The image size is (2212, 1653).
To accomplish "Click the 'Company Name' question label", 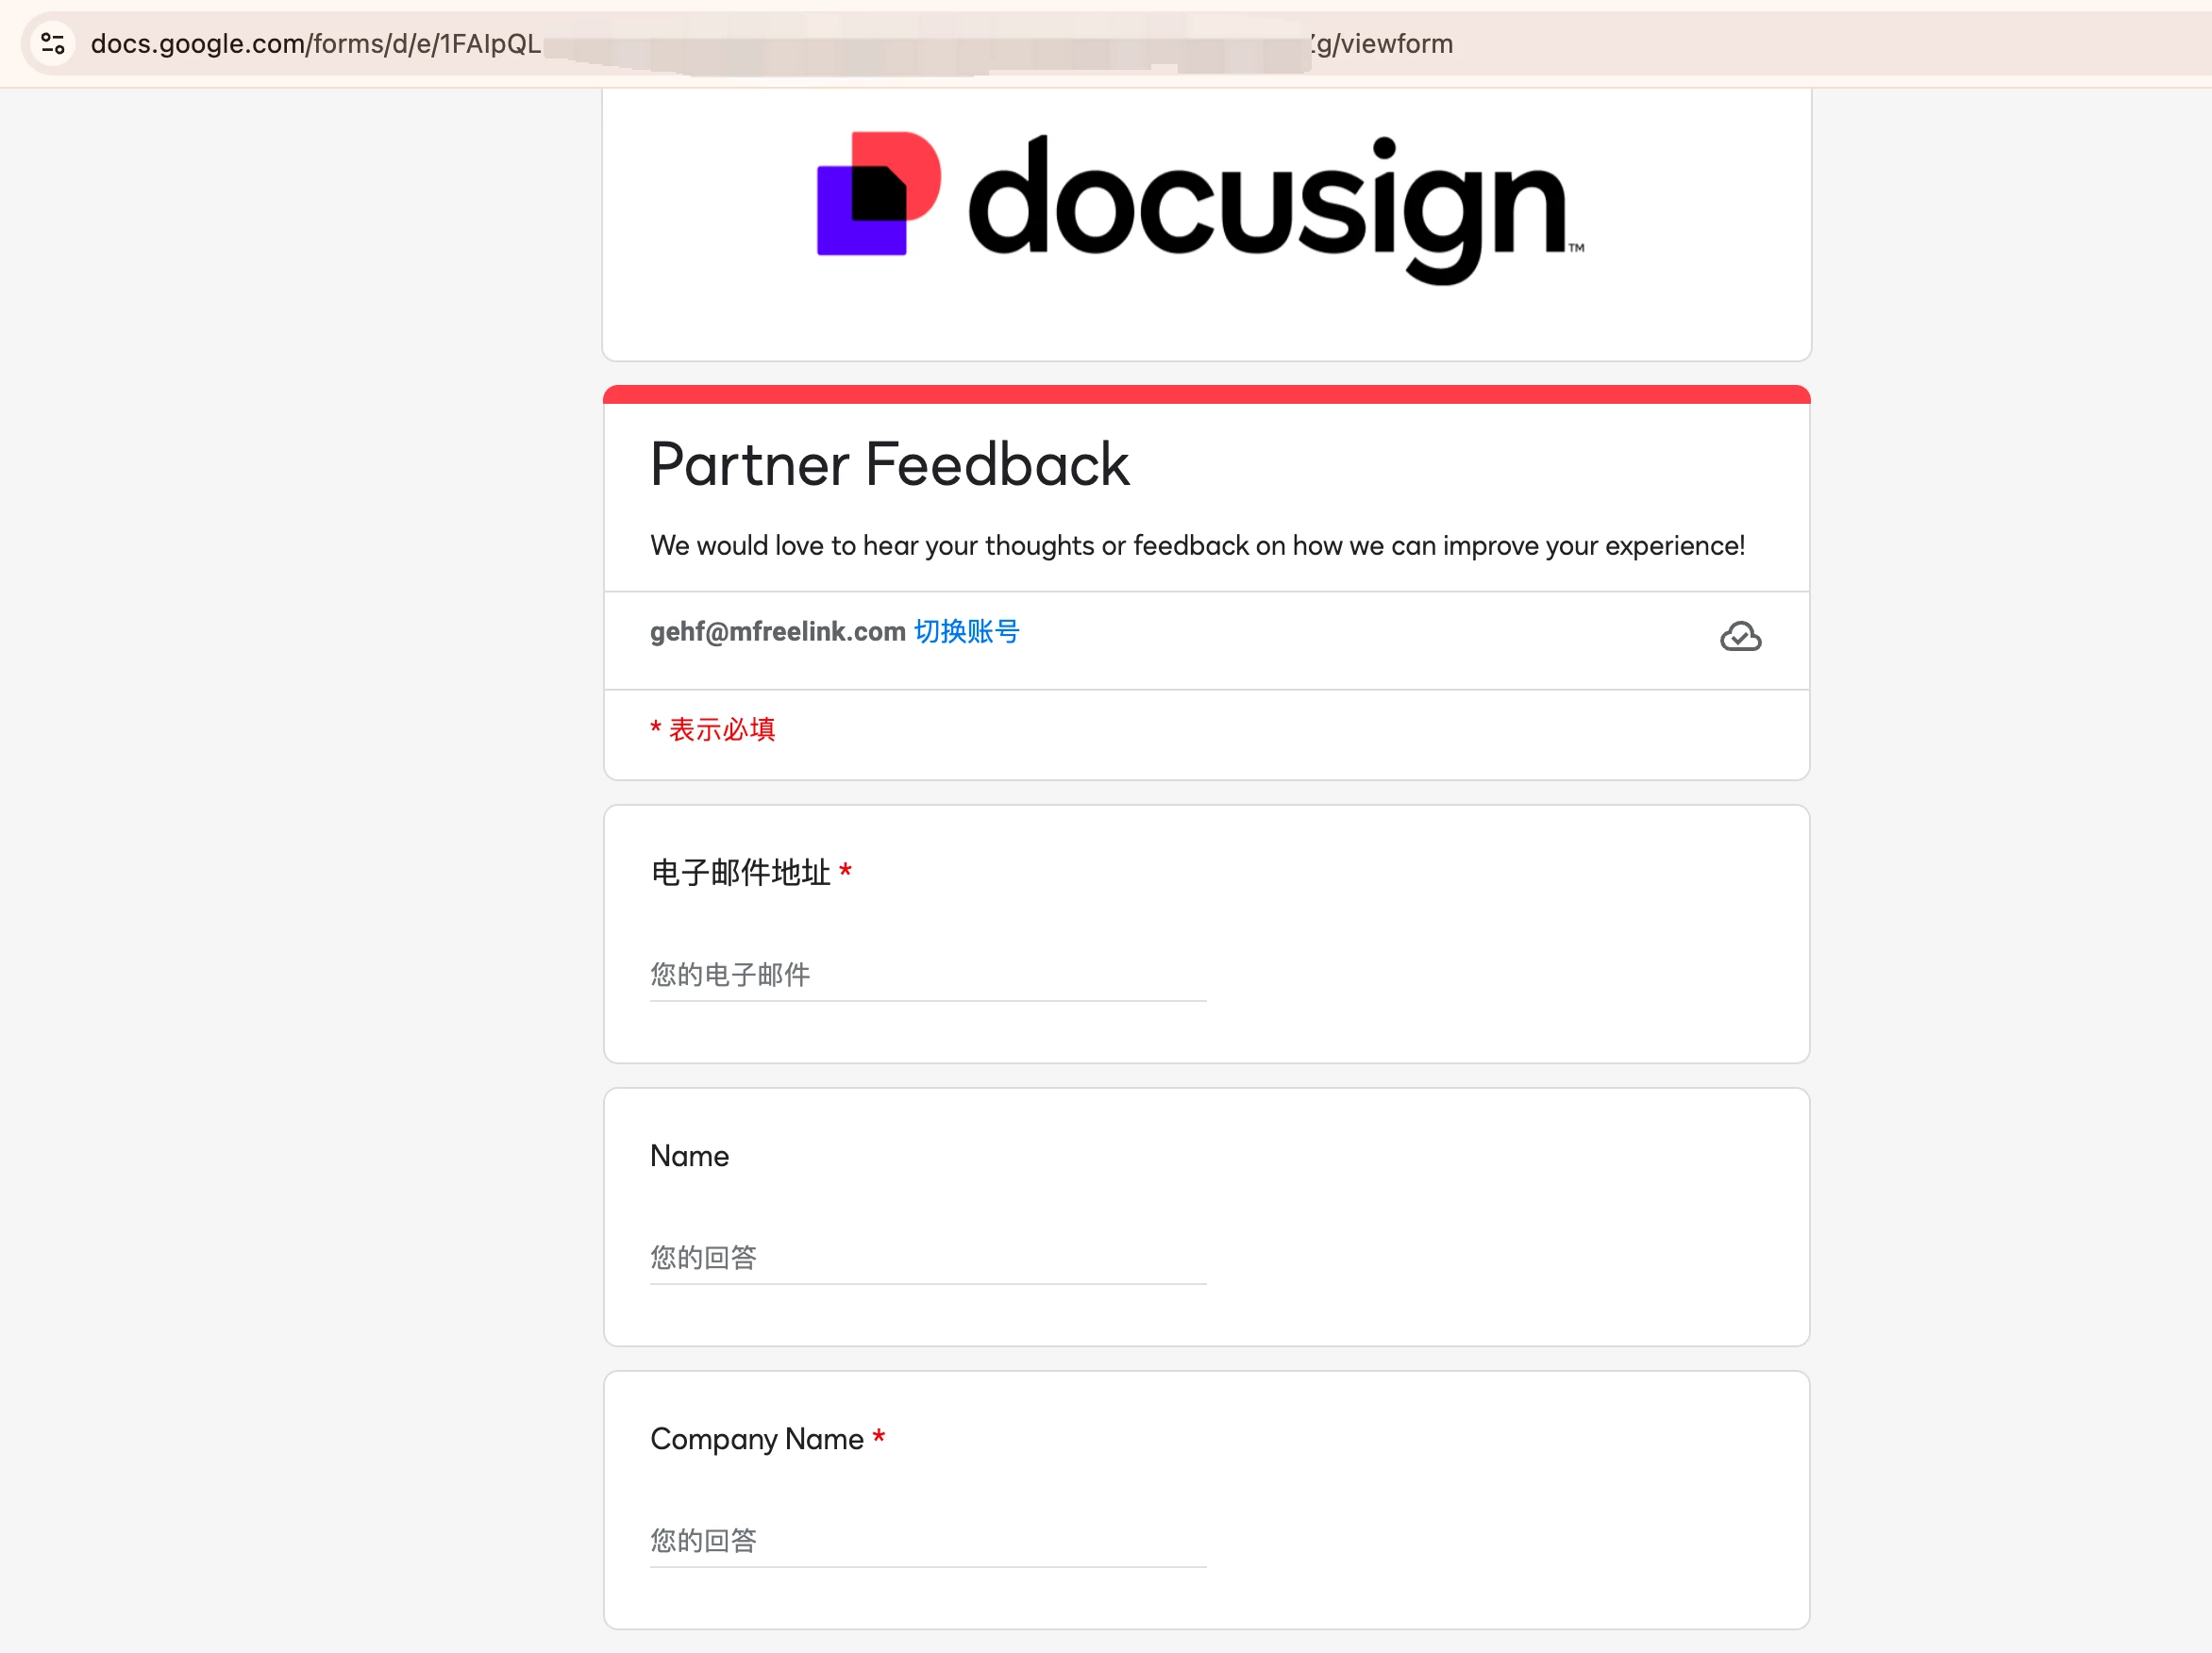I will click(x=757, y=1439).
